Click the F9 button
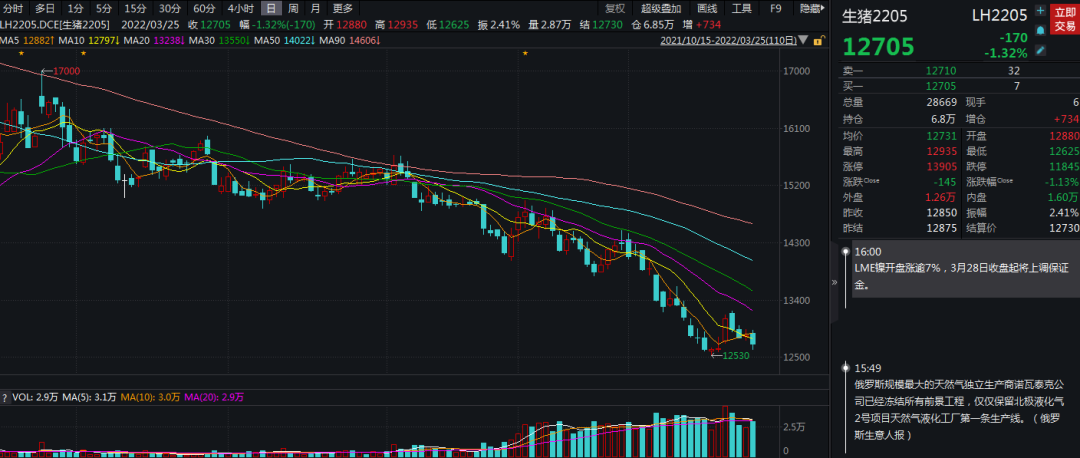 point(776,9)
